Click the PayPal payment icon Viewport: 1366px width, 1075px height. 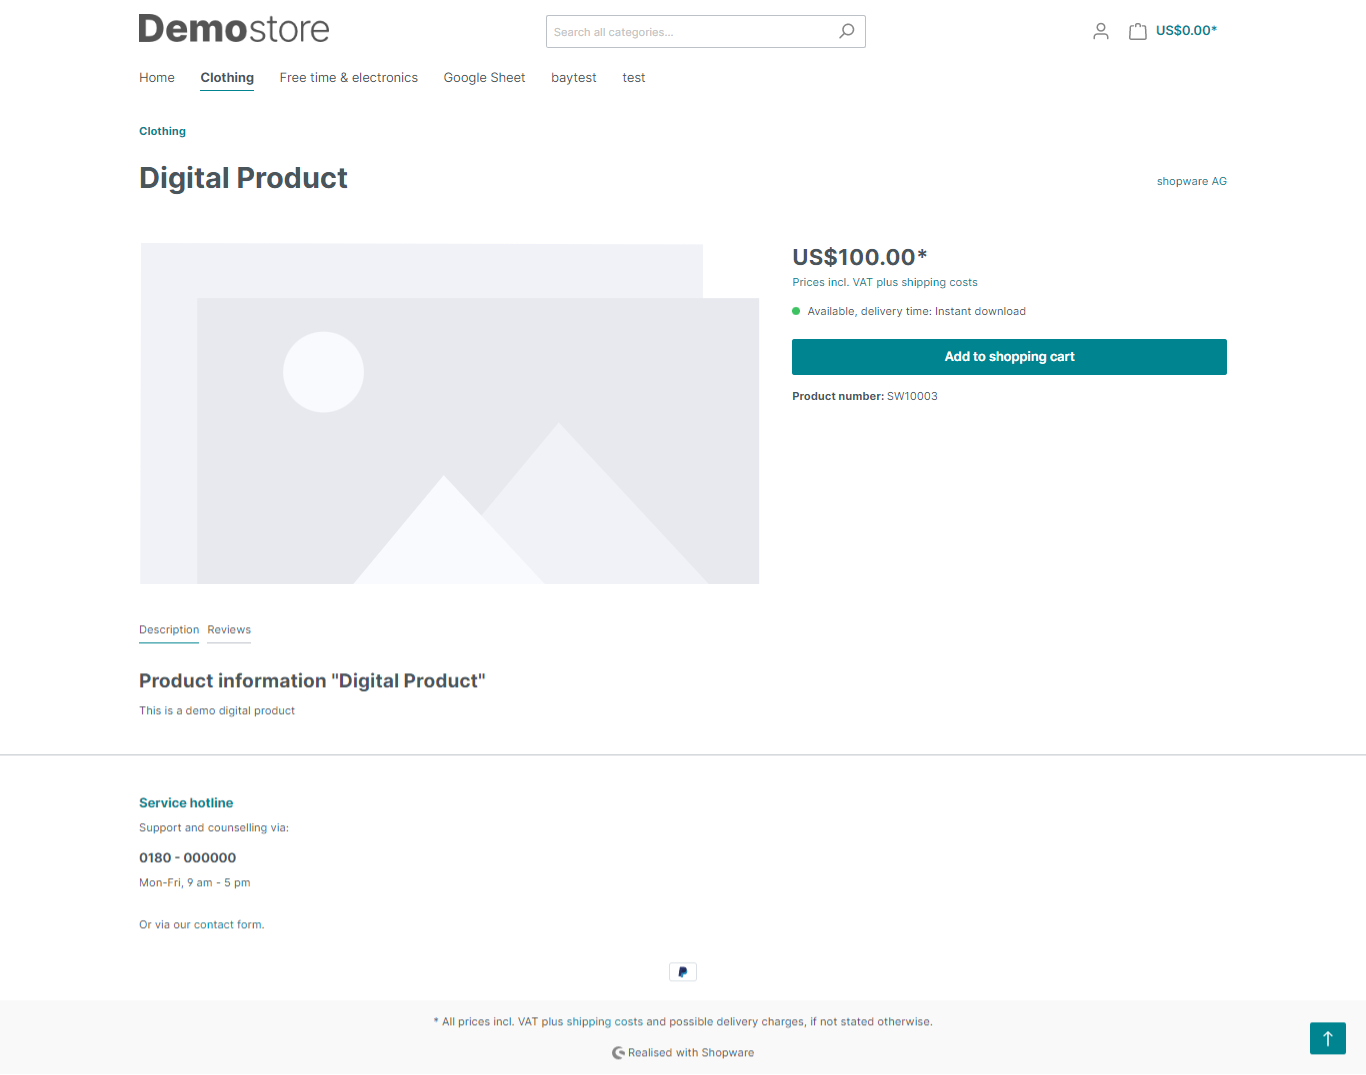[683, 972]
